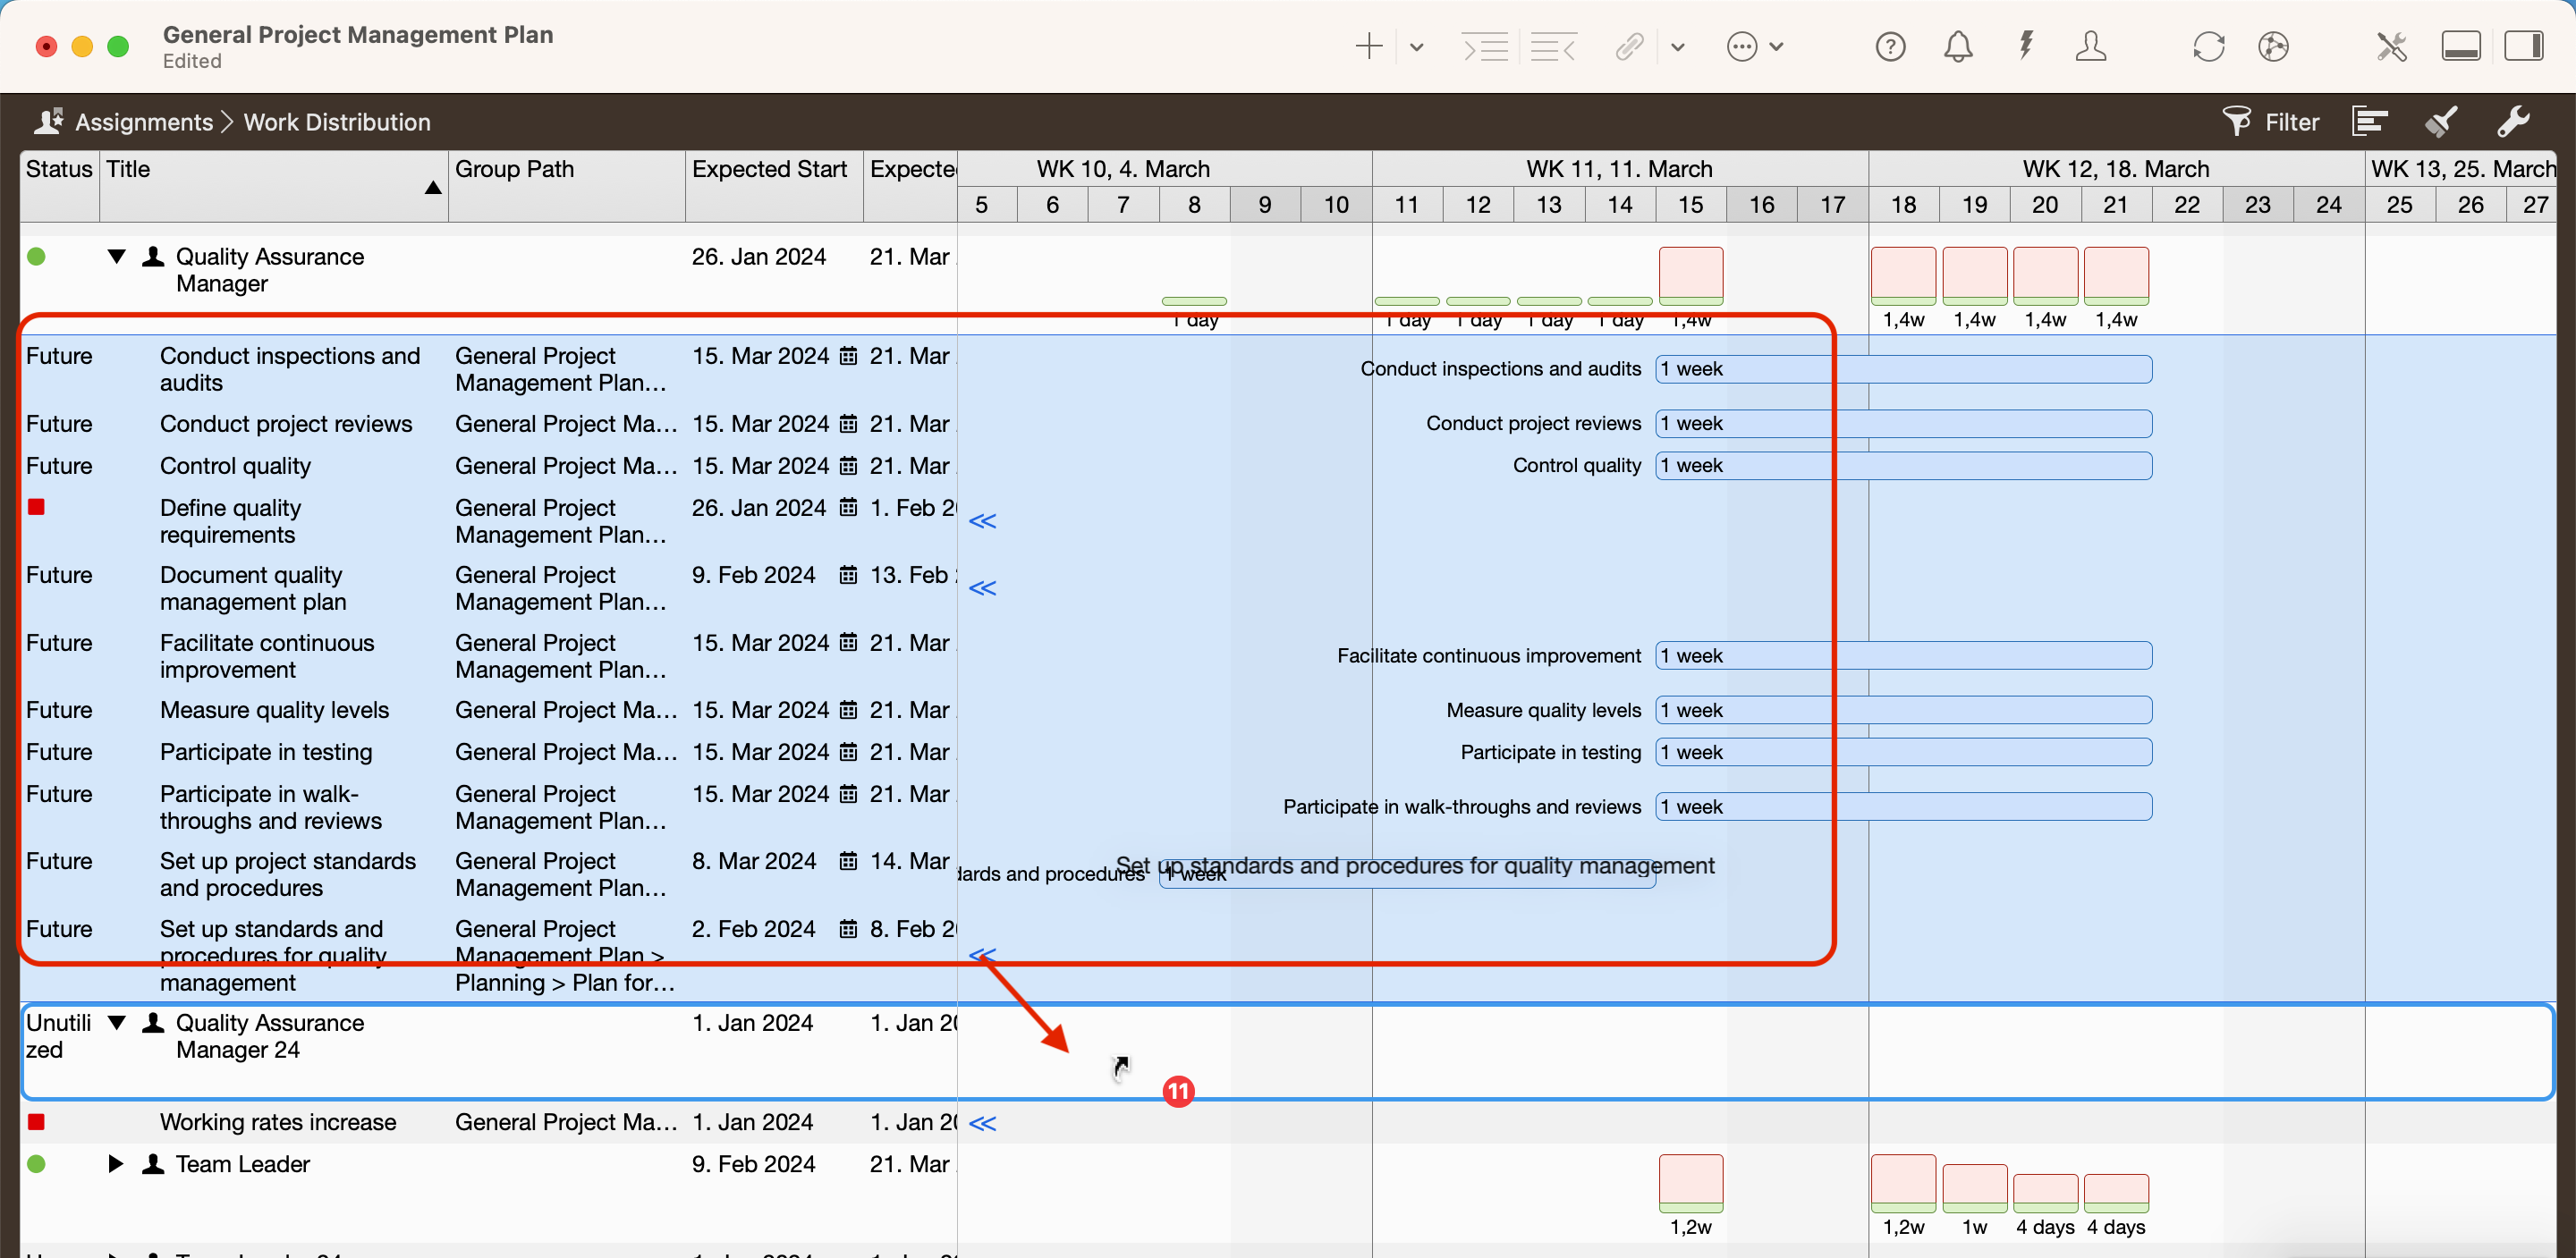Screen dimensions: 2576x1258
Task: Click the align bars layout icon
Action: point(2370,122)
